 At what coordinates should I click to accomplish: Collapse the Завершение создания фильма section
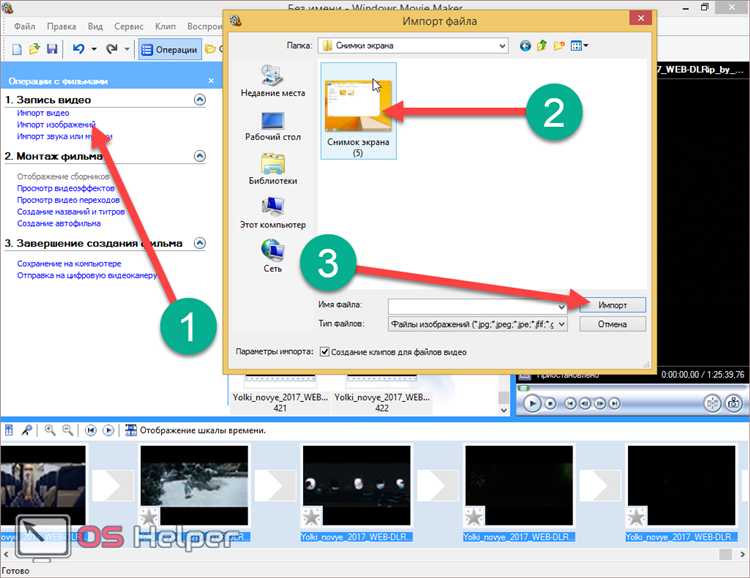200,243
